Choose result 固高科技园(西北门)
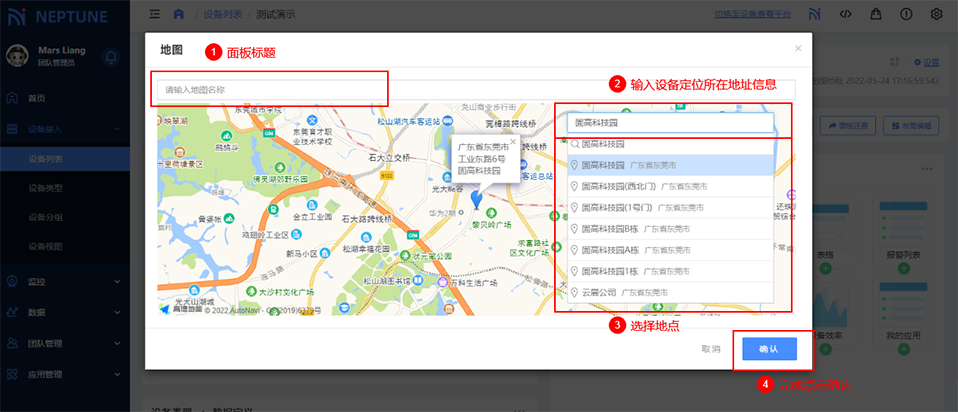This screenshot has width=958, height=412. click(670, 186)
